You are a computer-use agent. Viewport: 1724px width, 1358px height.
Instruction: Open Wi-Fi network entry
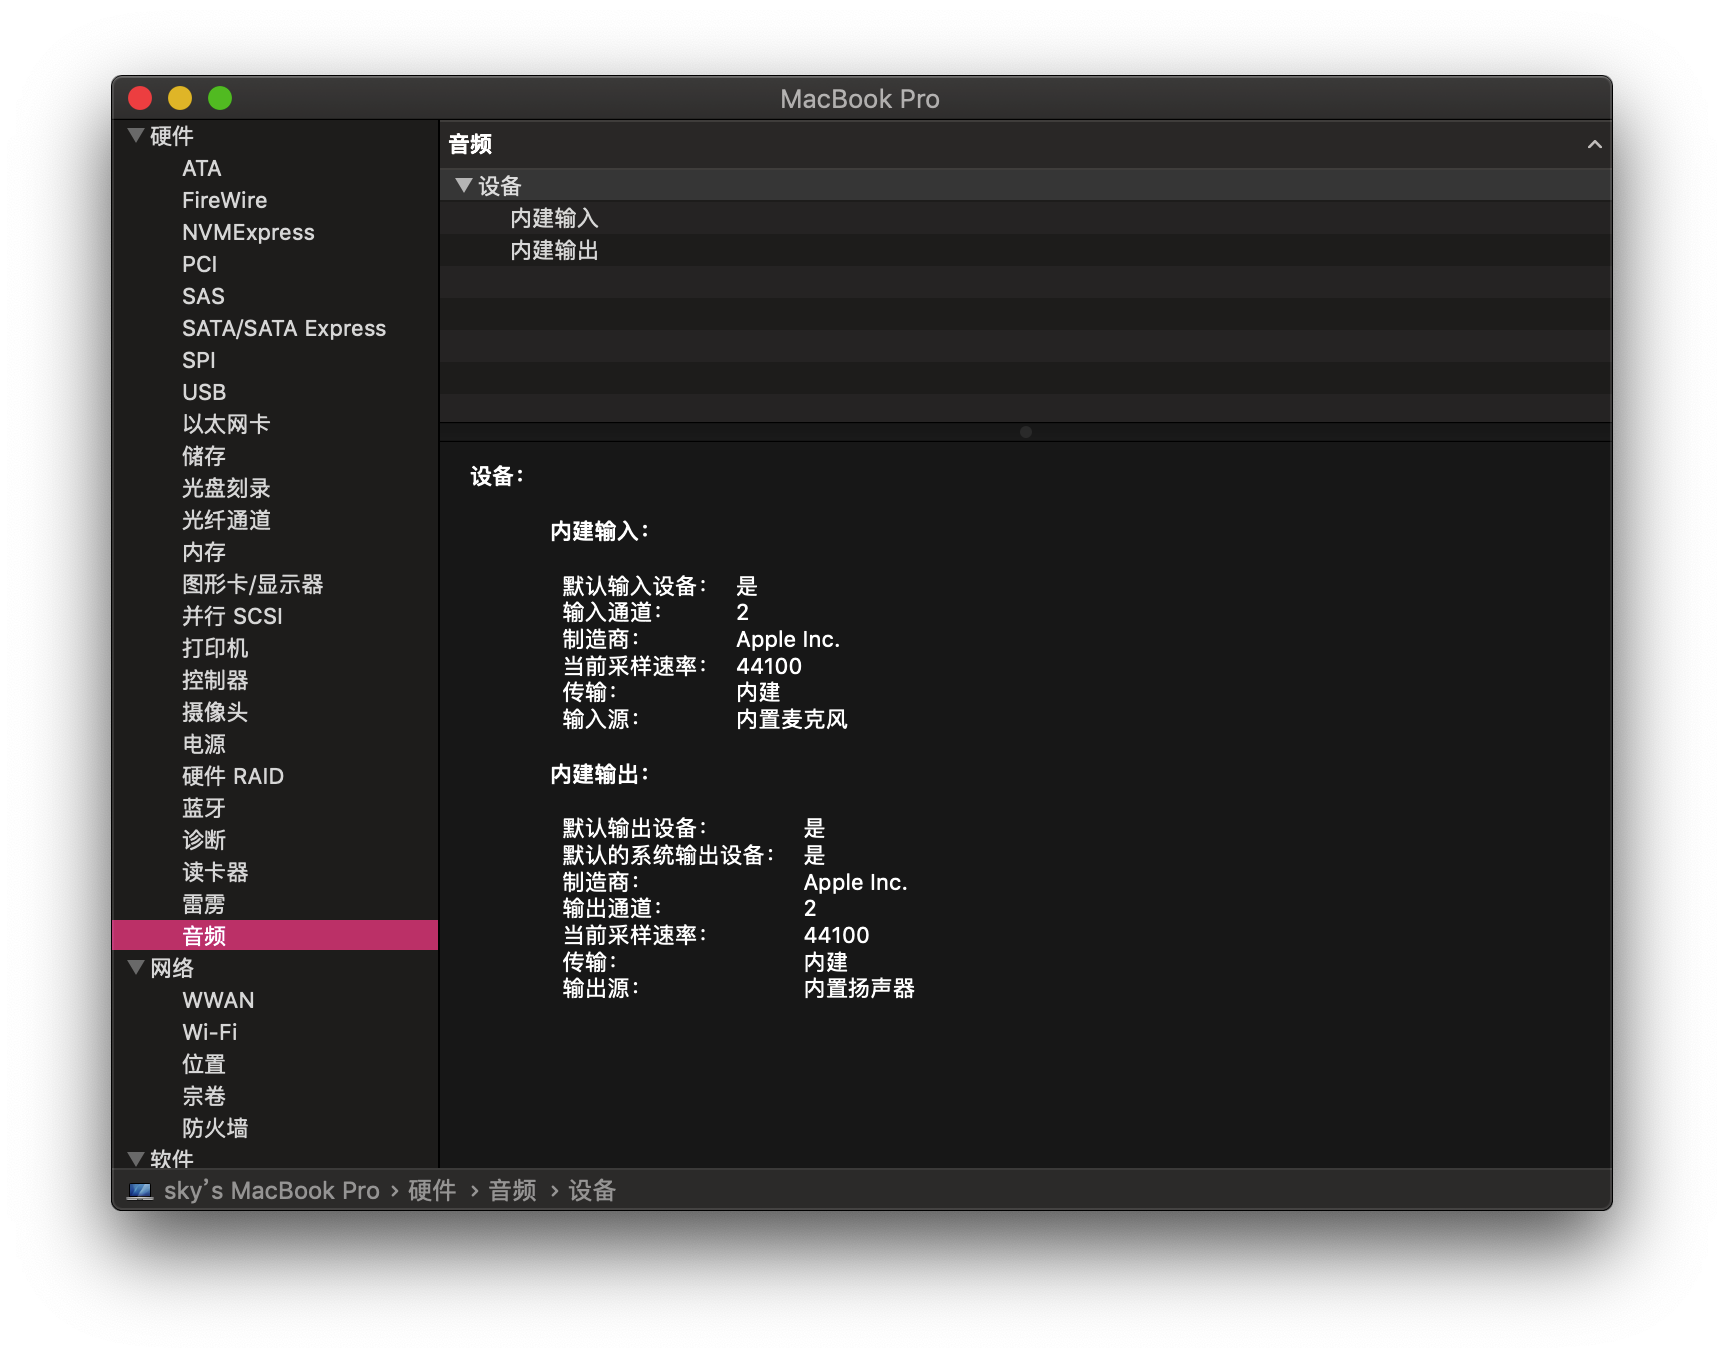point(275,1032)
